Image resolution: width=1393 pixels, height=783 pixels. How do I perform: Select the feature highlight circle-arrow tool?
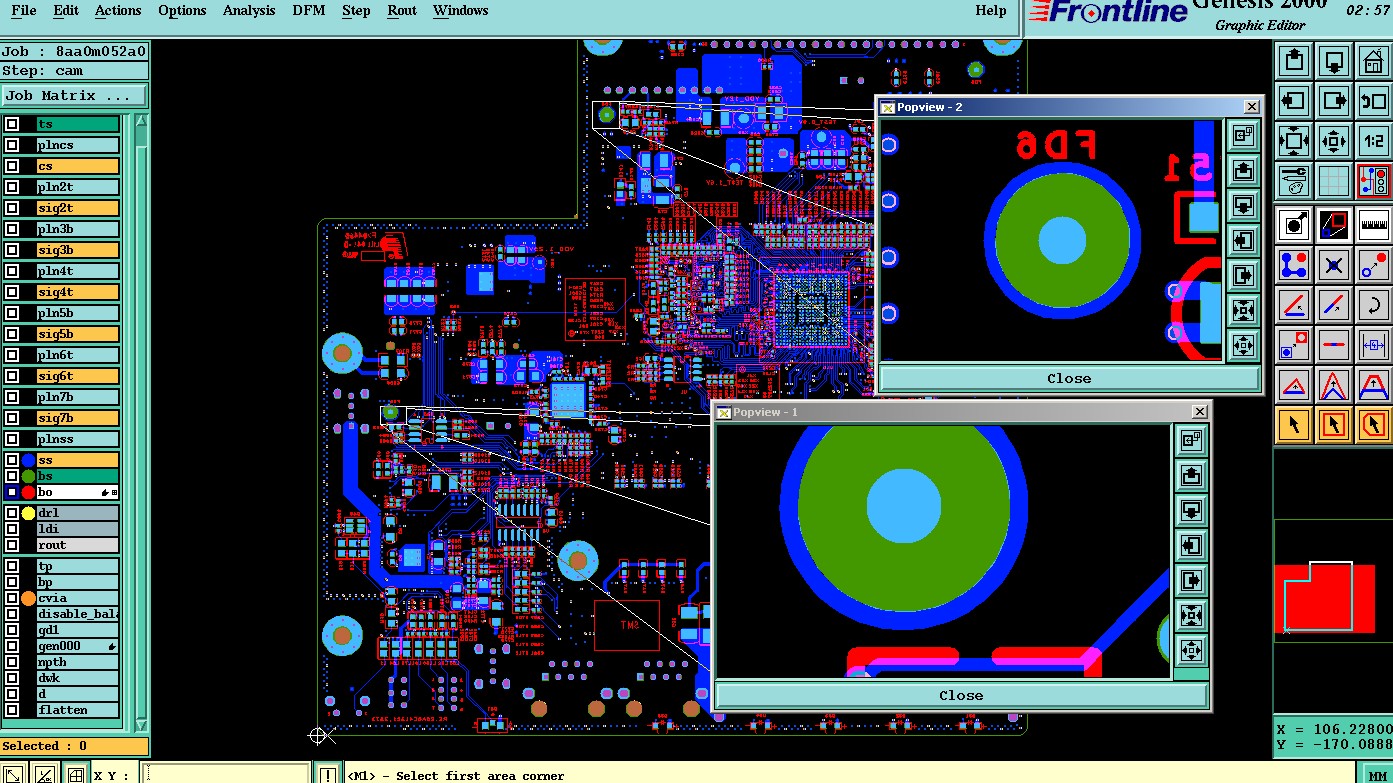tap(1294, 224)
